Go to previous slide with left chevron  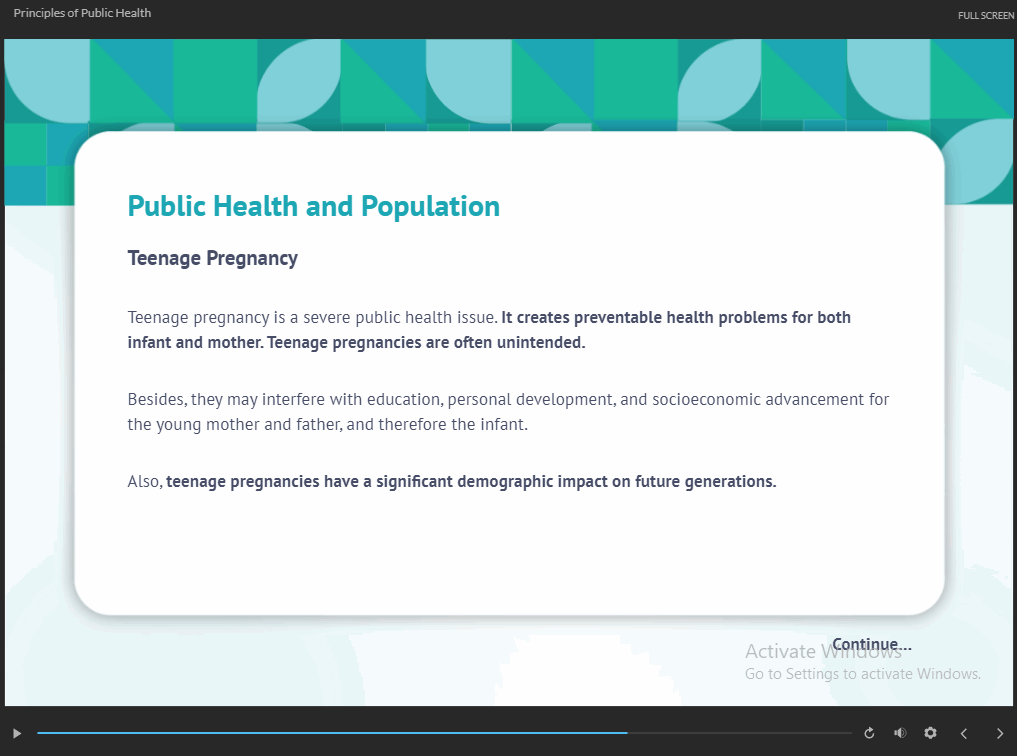pos(964,733)
